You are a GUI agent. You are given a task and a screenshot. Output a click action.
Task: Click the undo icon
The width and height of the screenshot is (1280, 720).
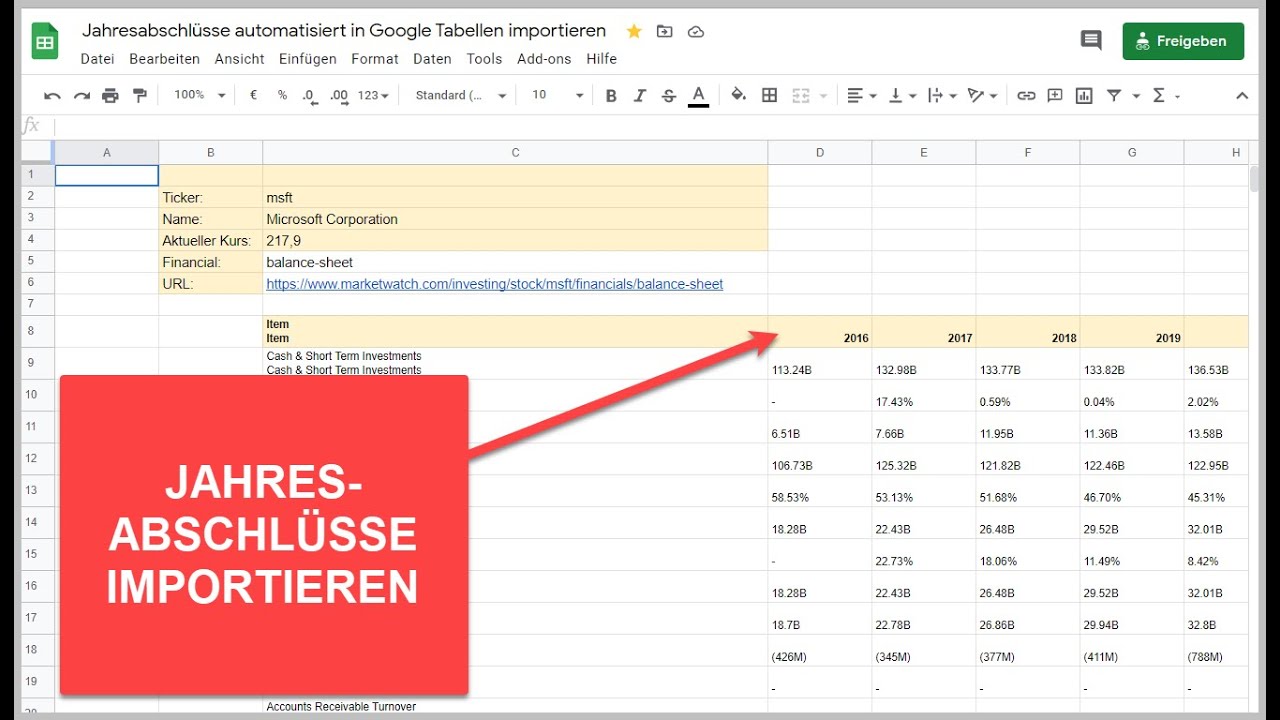53,95
